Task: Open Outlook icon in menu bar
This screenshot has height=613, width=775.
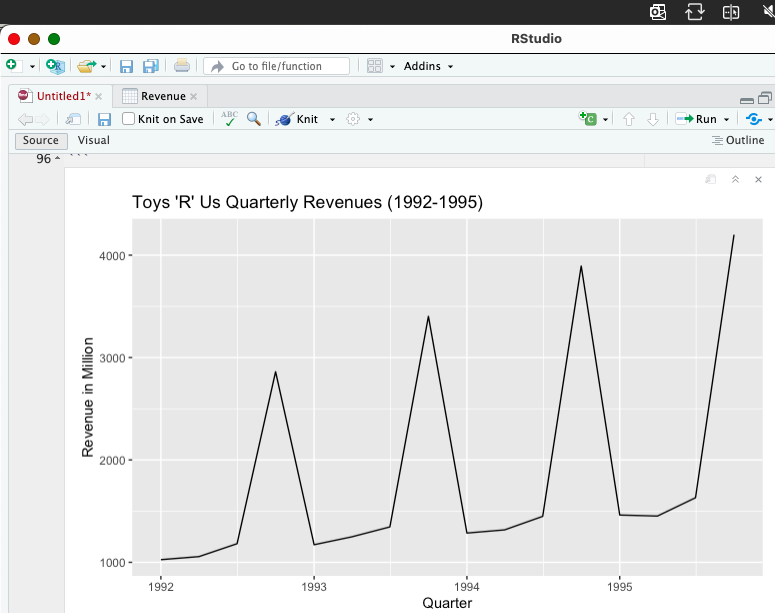Action: 658,12
